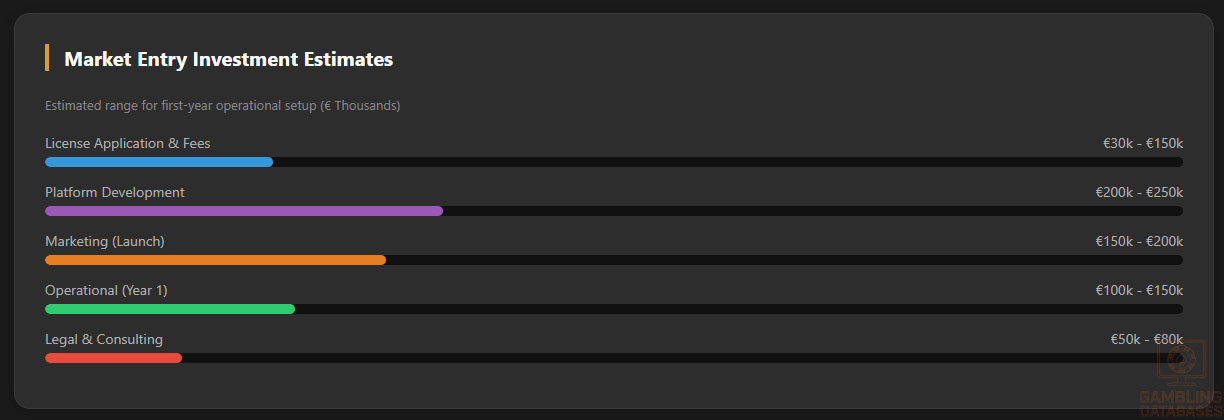Click the €30k - €150k value
Viewport: 1224px width, 420px height.
point(1143,143)
